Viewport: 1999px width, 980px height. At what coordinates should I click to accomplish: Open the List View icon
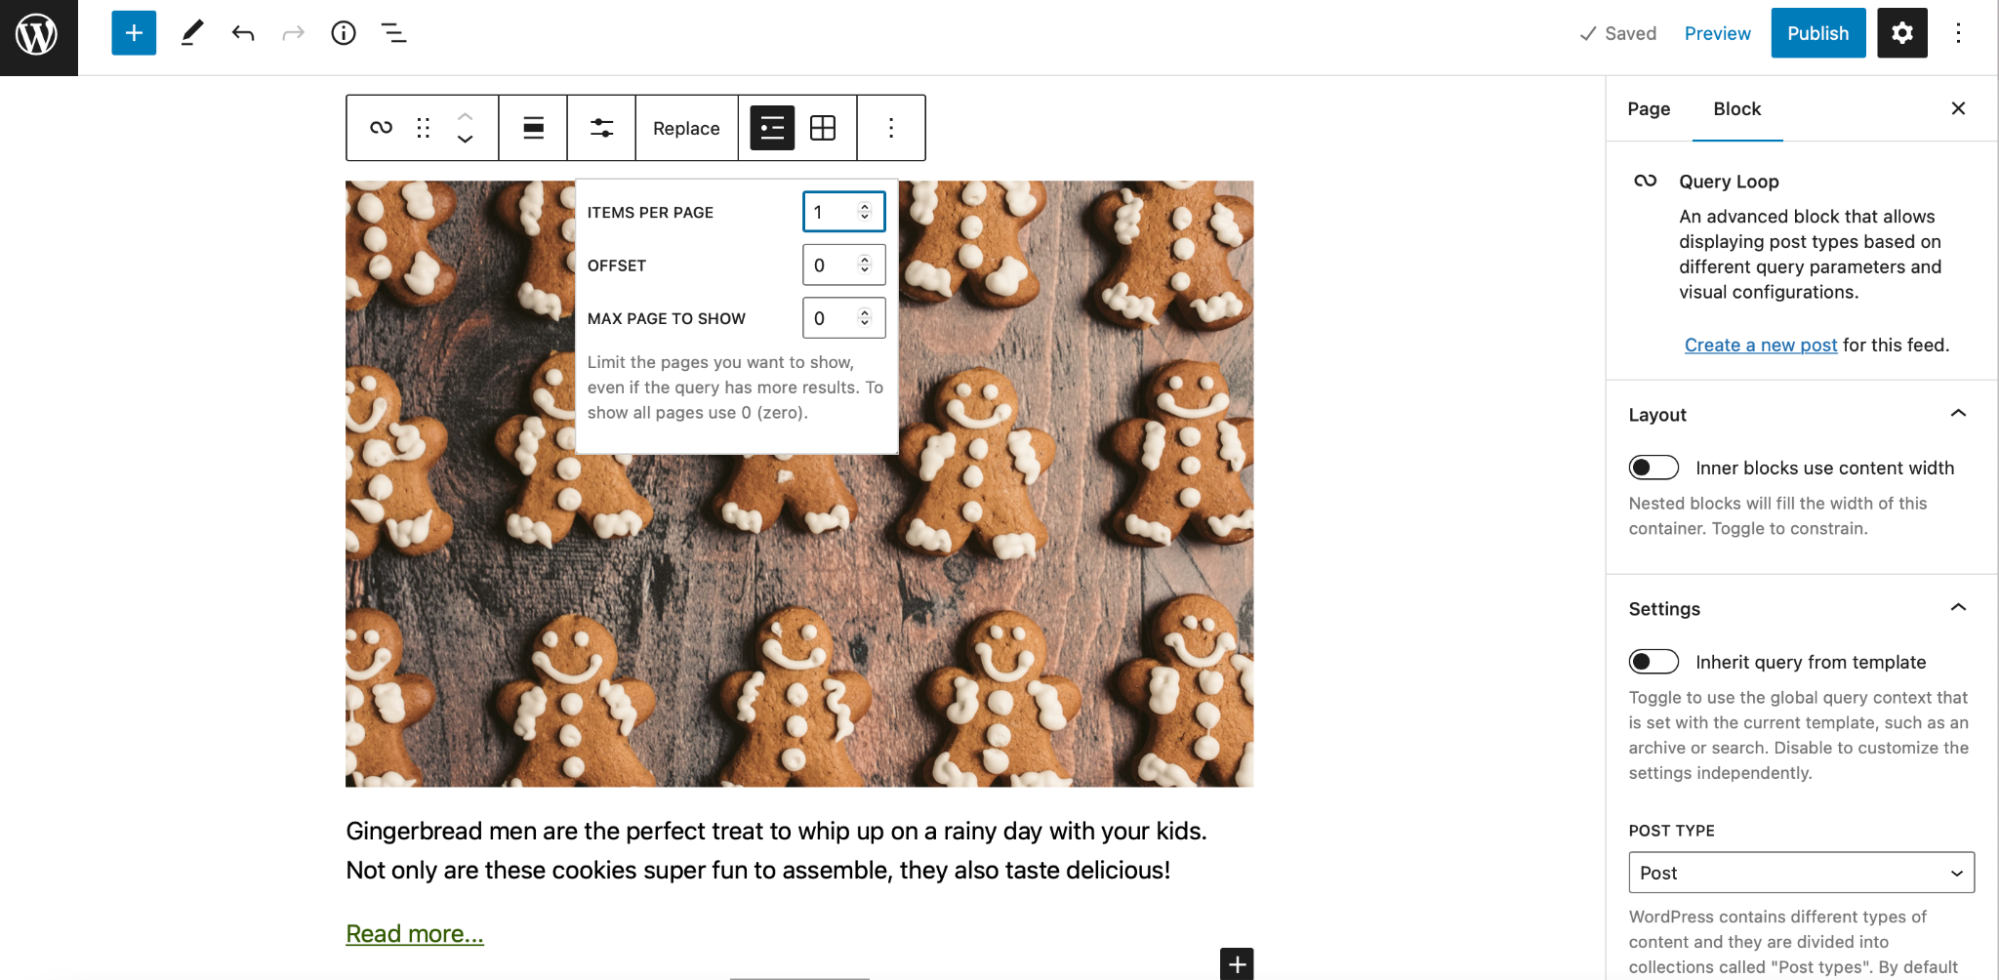[394, 33]
